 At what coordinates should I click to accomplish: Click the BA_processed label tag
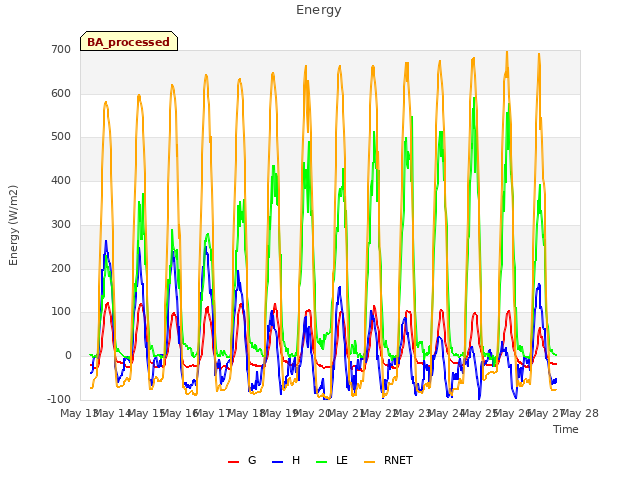[x=129, y=41]
